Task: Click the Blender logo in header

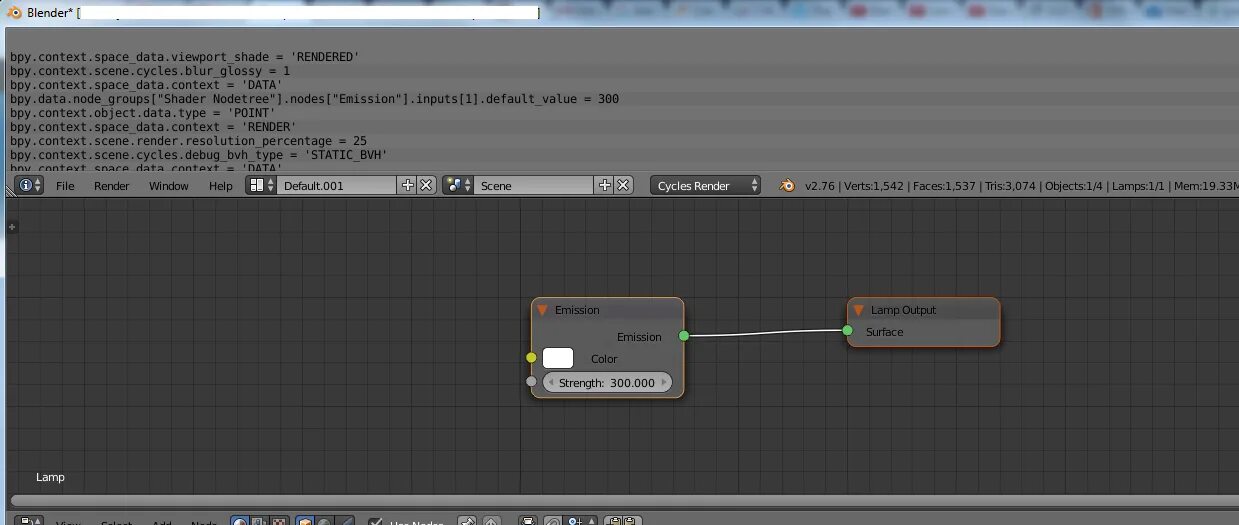Action: 787,185
